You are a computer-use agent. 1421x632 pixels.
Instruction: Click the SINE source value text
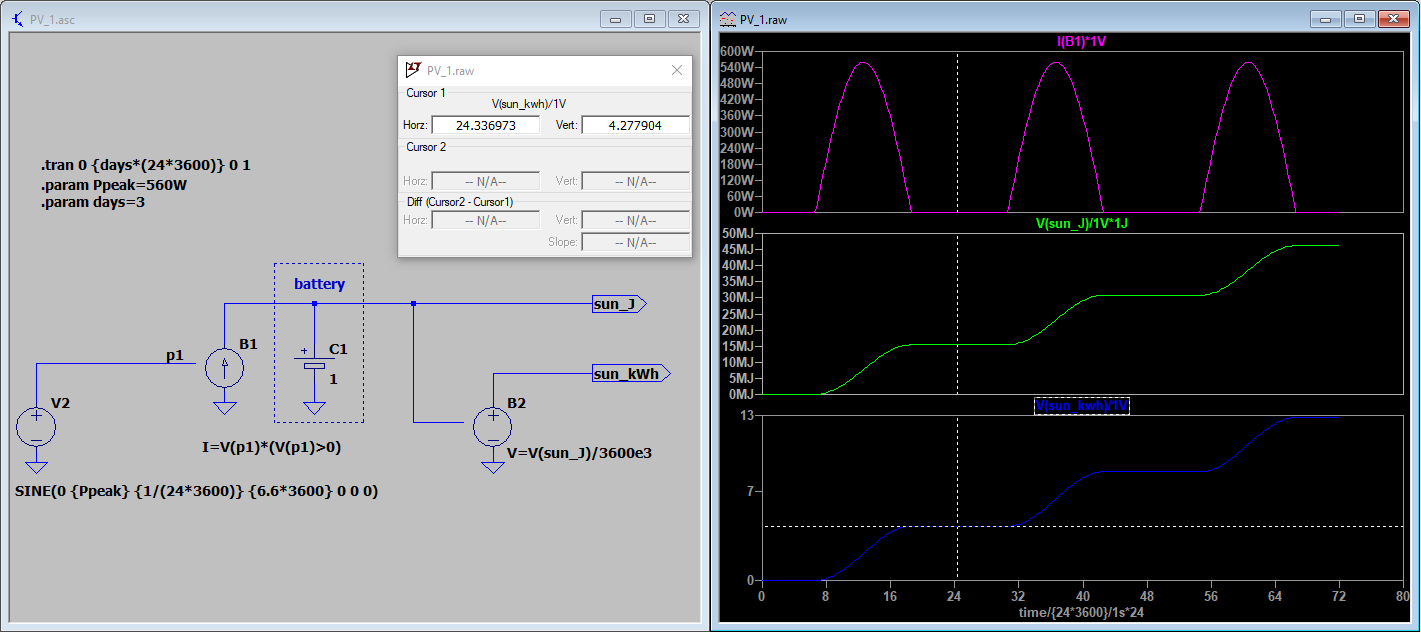coord(197,492)
